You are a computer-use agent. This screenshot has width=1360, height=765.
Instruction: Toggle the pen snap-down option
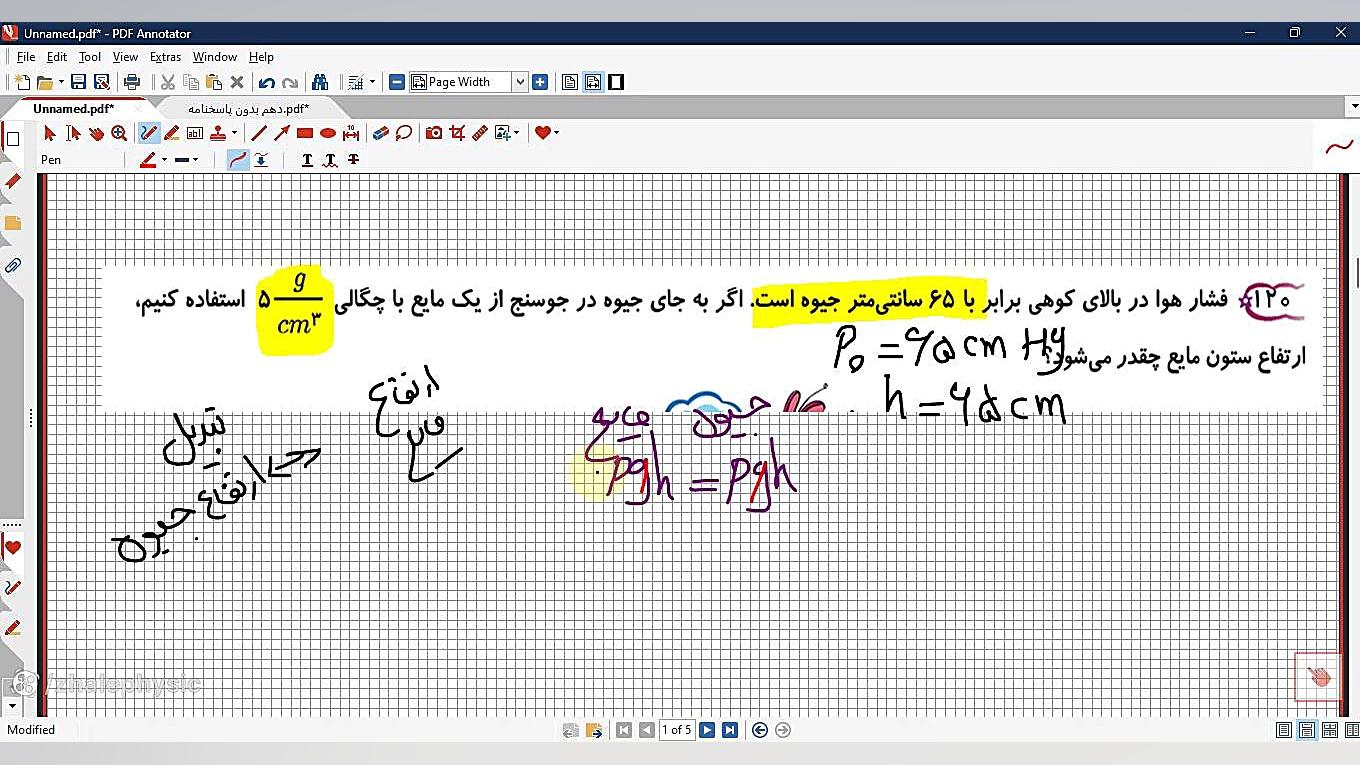click(261, 160)
